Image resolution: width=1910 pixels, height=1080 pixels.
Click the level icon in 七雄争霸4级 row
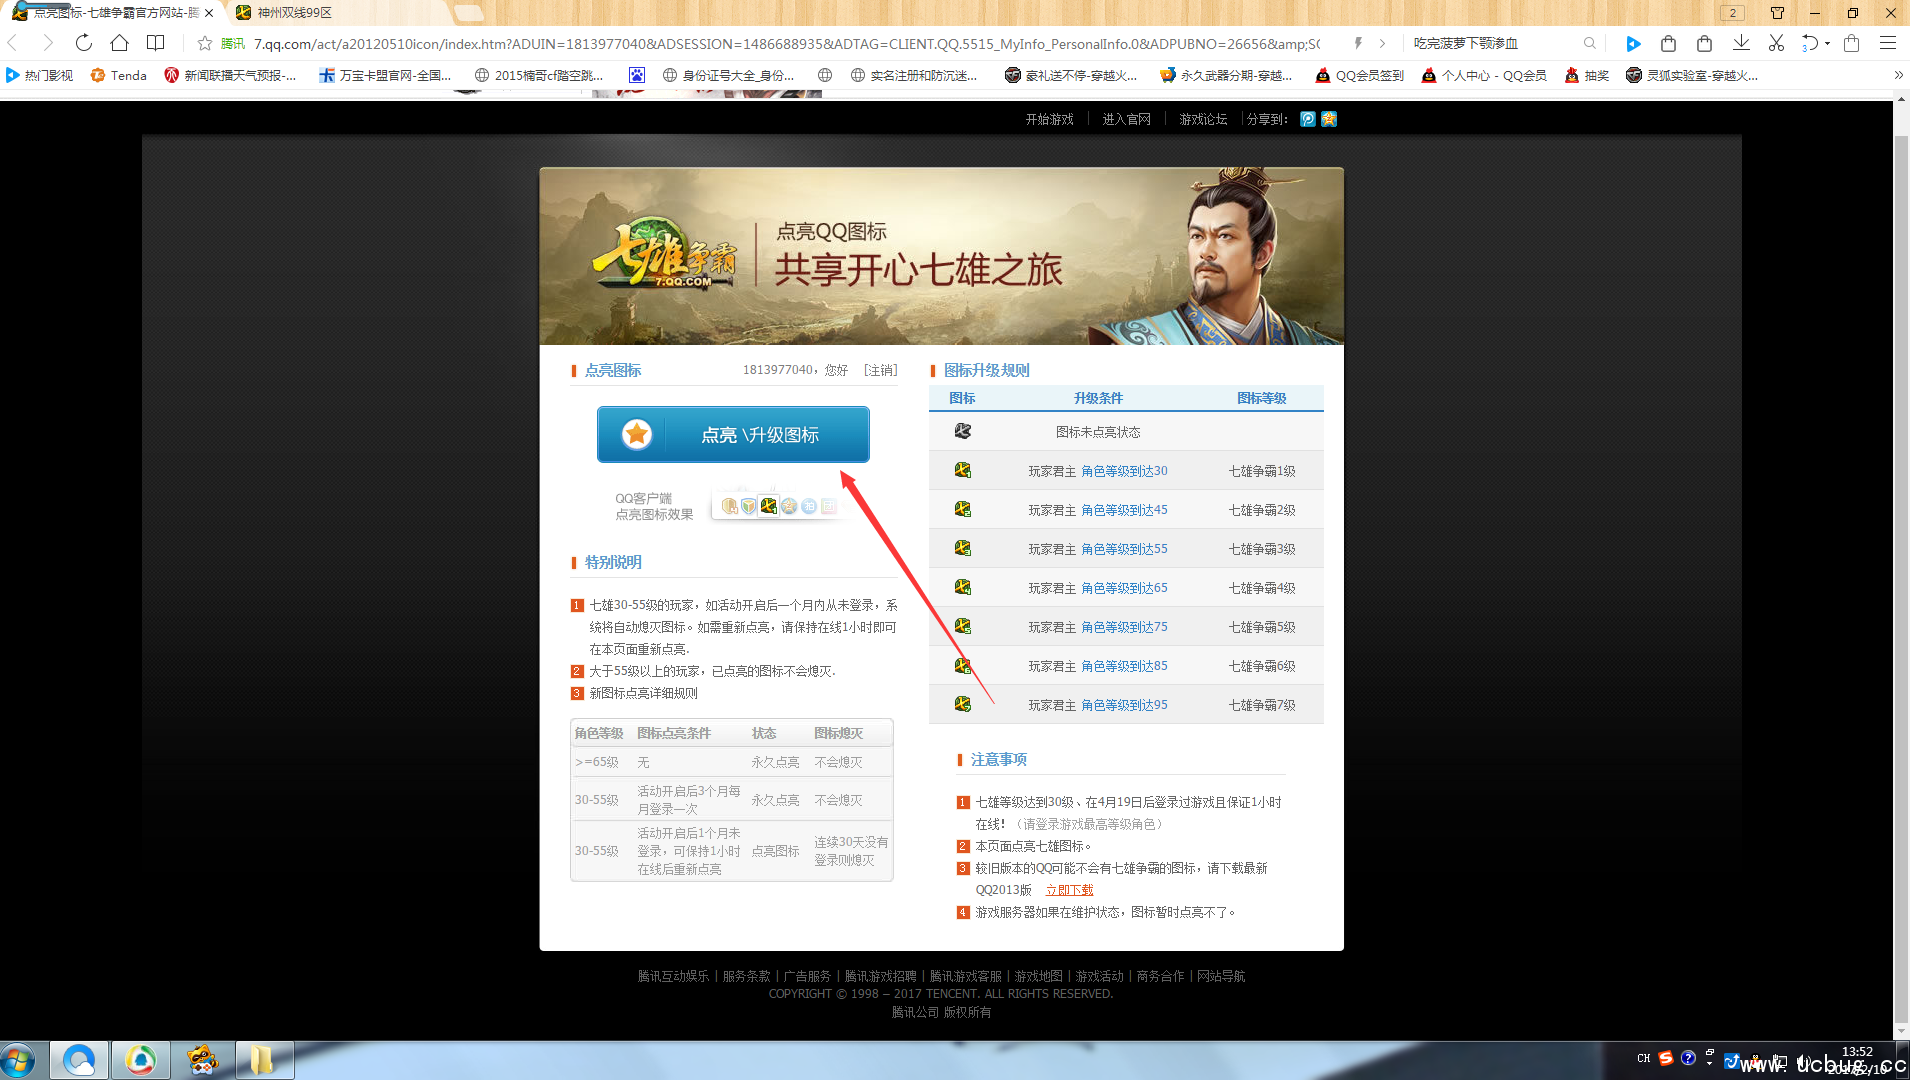coord(963,587)
